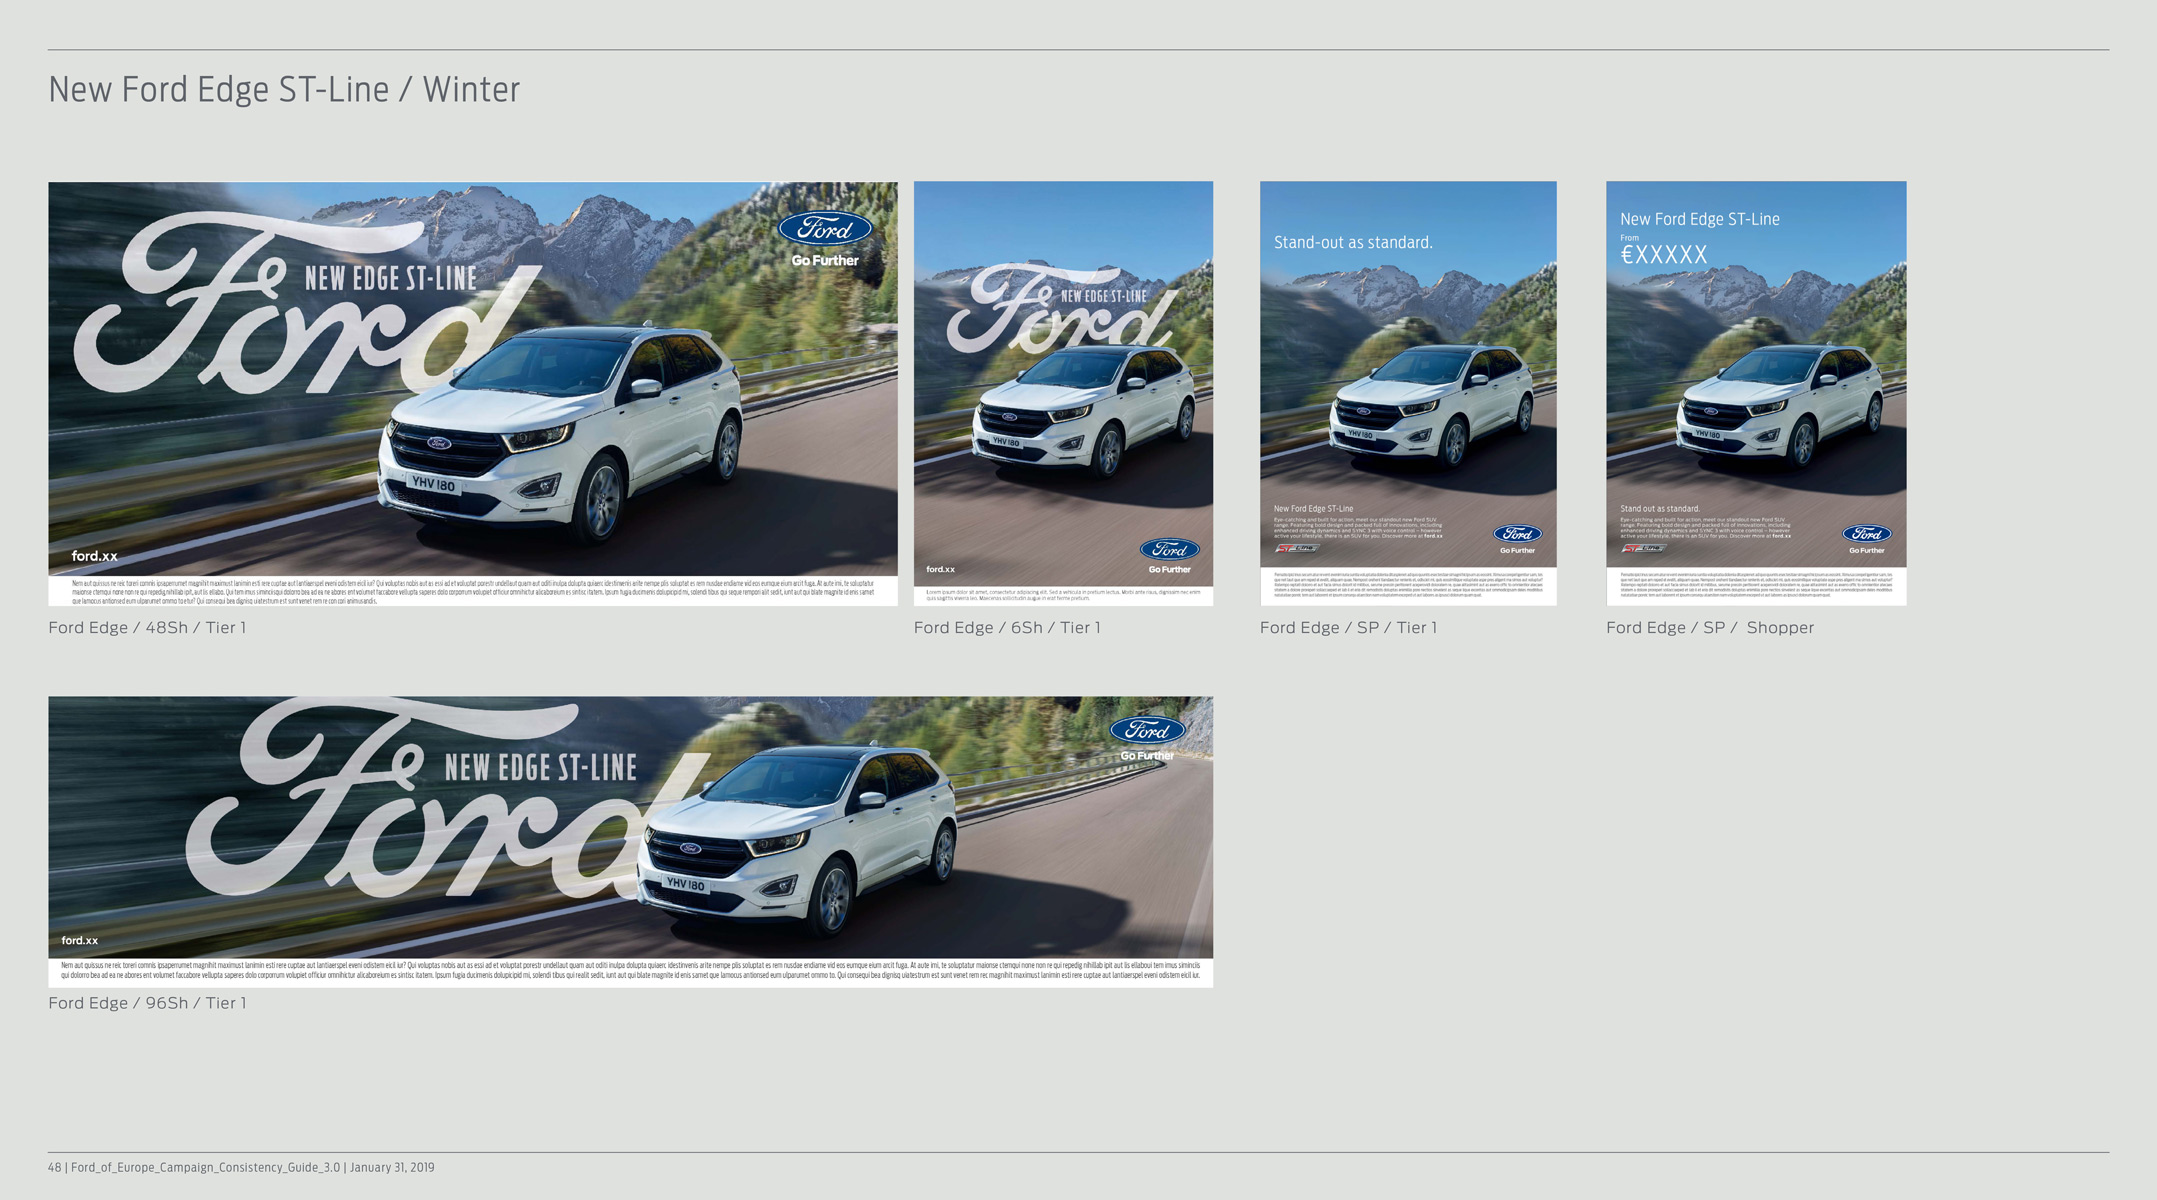The image size is (2157, 1200).
Task: Click 'Stand-out as standard.' headline
Action: [1352, 243]
